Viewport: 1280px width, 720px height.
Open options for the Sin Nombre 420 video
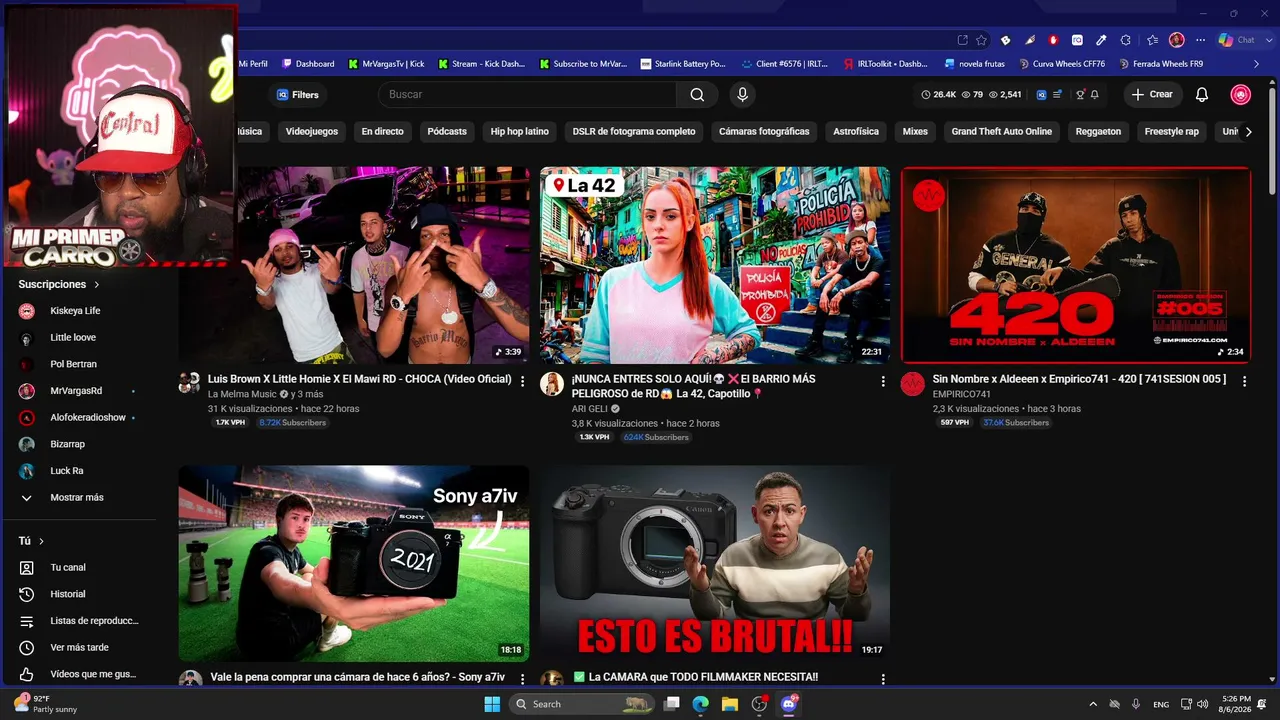[x=1244, y=381]
